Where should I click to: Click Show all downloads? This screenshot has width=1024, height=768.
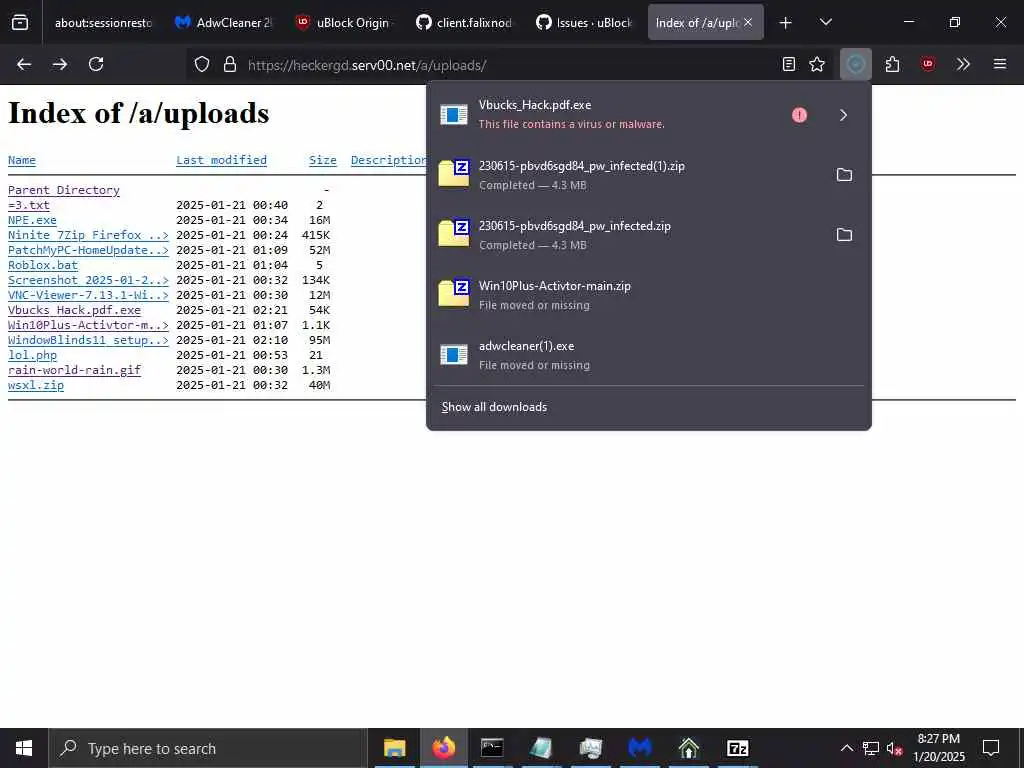tap(494, 407)
